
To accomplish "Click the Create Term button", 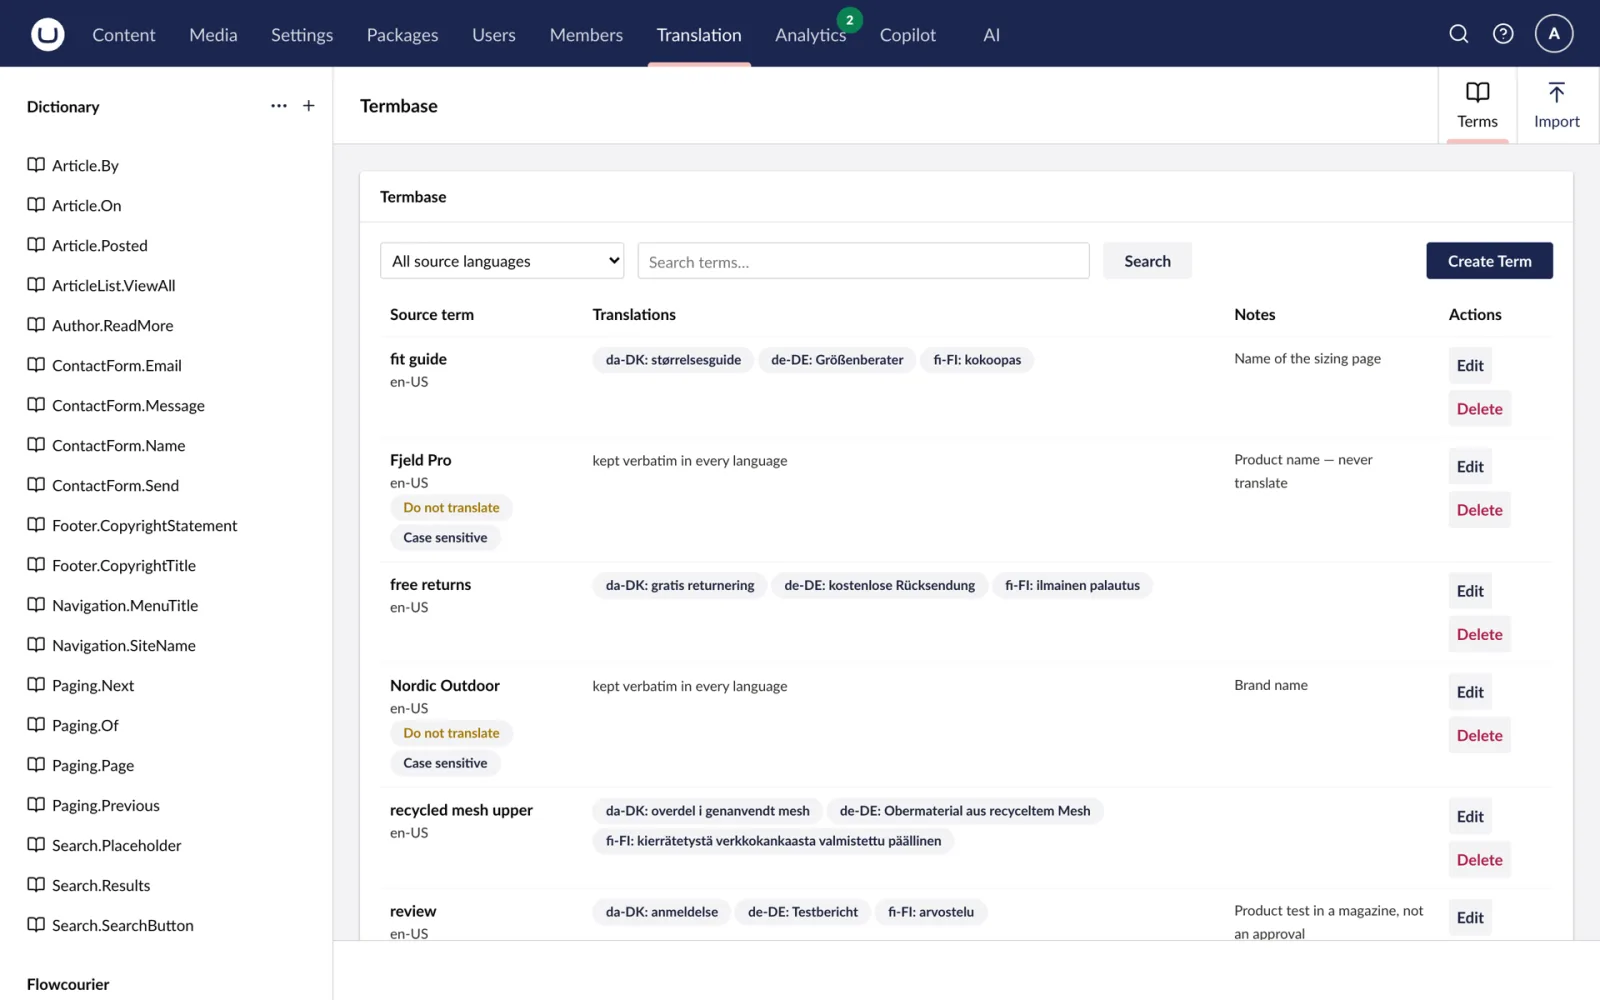I will 1489,261.
